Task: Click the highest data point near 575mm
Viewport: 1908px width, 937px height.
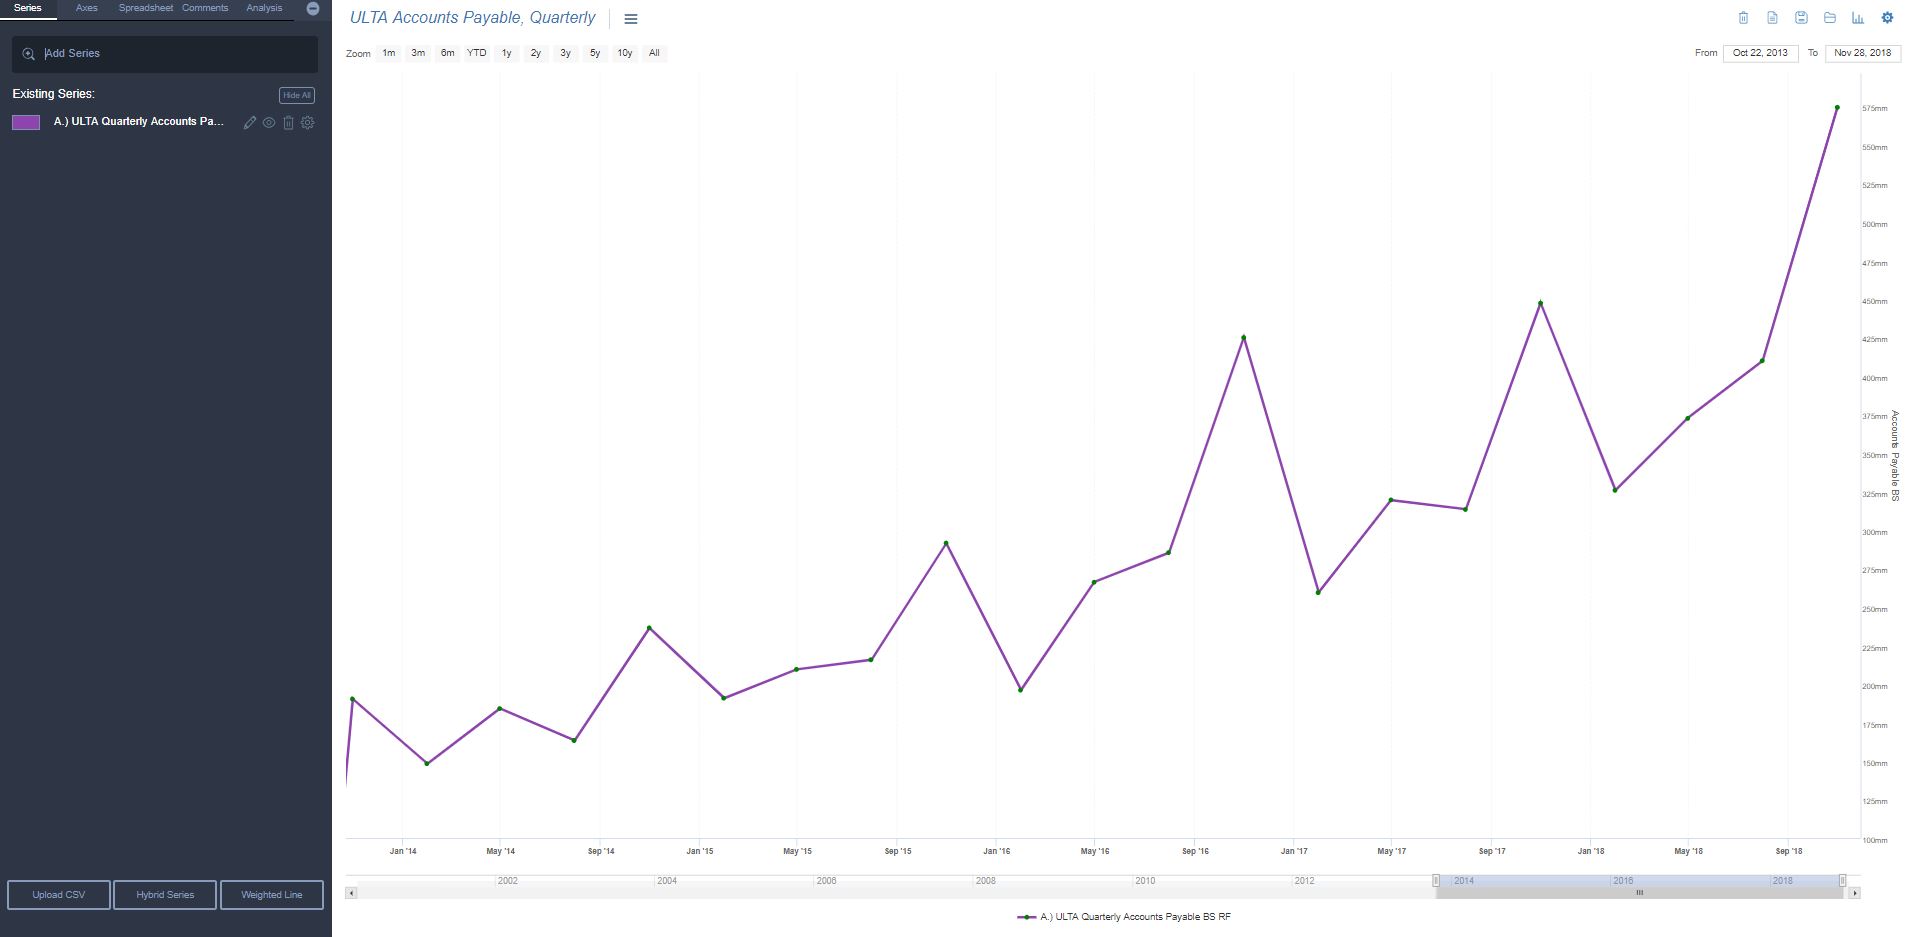Action: pyautogui.click(x=1837, y=108)
